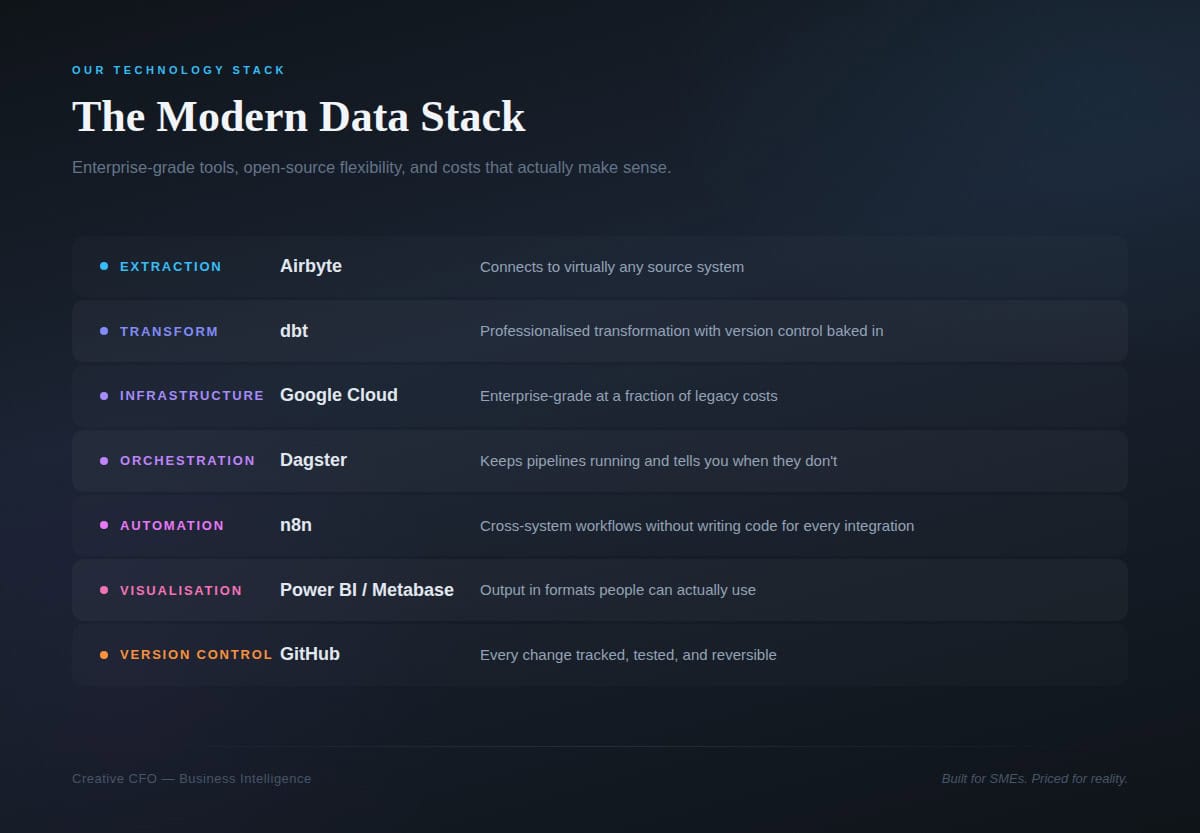1200x833 pixels.
Task: Click the blue dot beside EXTRACTION
Action: (x=104, y=266)
